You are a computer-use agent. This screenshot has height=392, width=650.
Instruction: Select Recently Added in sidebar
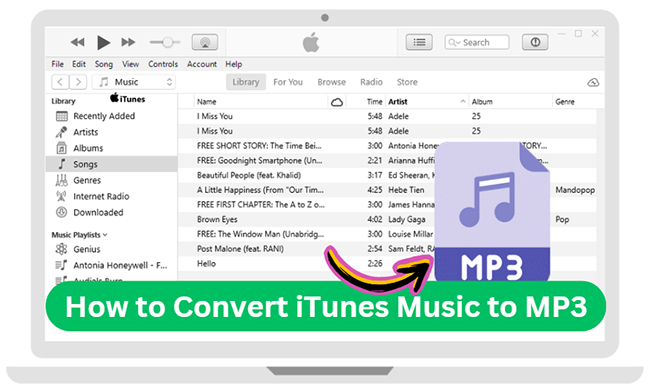(x=112, y=116)
